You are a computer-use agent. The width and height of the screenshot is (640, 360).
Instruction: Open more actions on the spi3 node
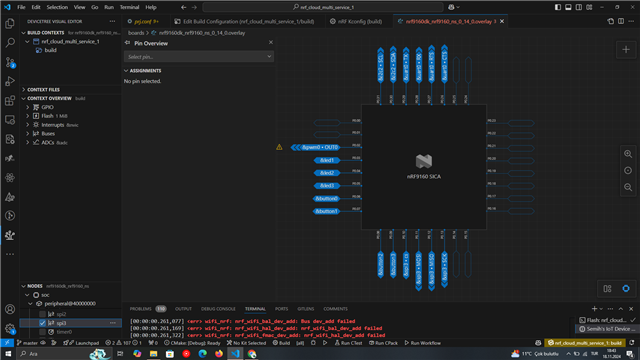point(113,323)
